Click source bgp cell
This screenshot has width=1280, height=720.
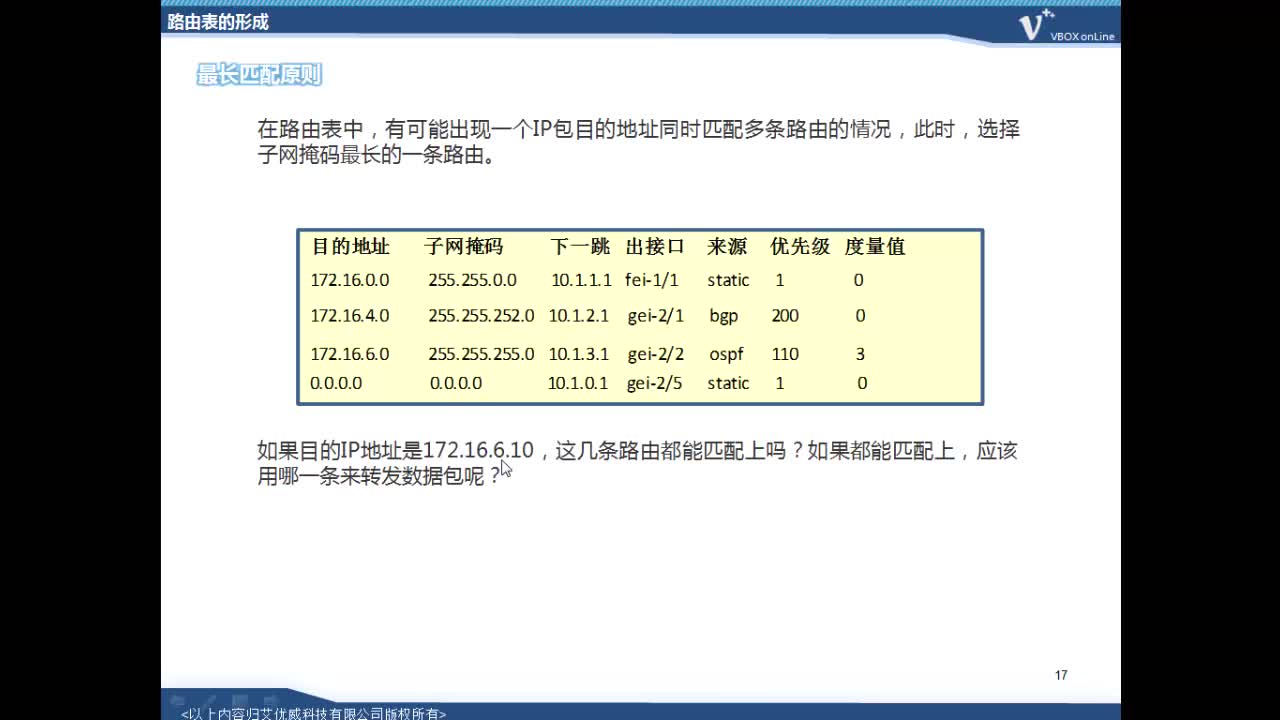(x=724, y=316)
